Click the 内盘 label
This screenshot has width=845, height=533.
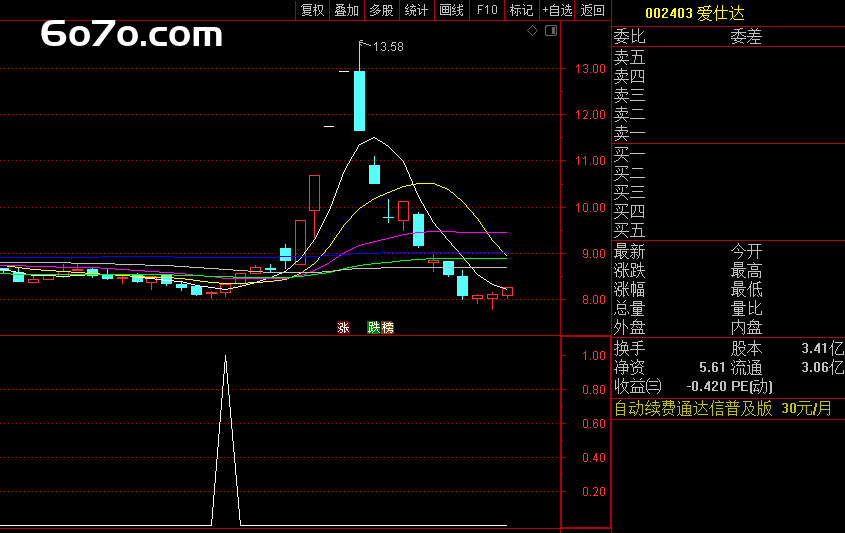tap(746, 327)
